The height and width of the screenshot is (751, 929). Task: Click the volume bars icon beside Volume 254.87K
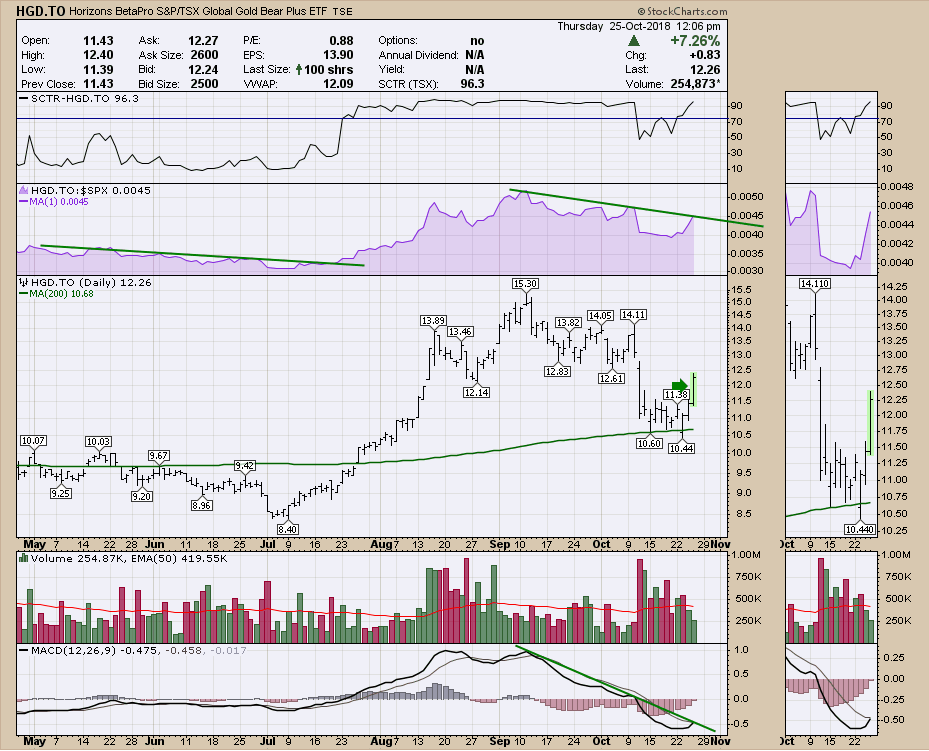click(24, 558)
